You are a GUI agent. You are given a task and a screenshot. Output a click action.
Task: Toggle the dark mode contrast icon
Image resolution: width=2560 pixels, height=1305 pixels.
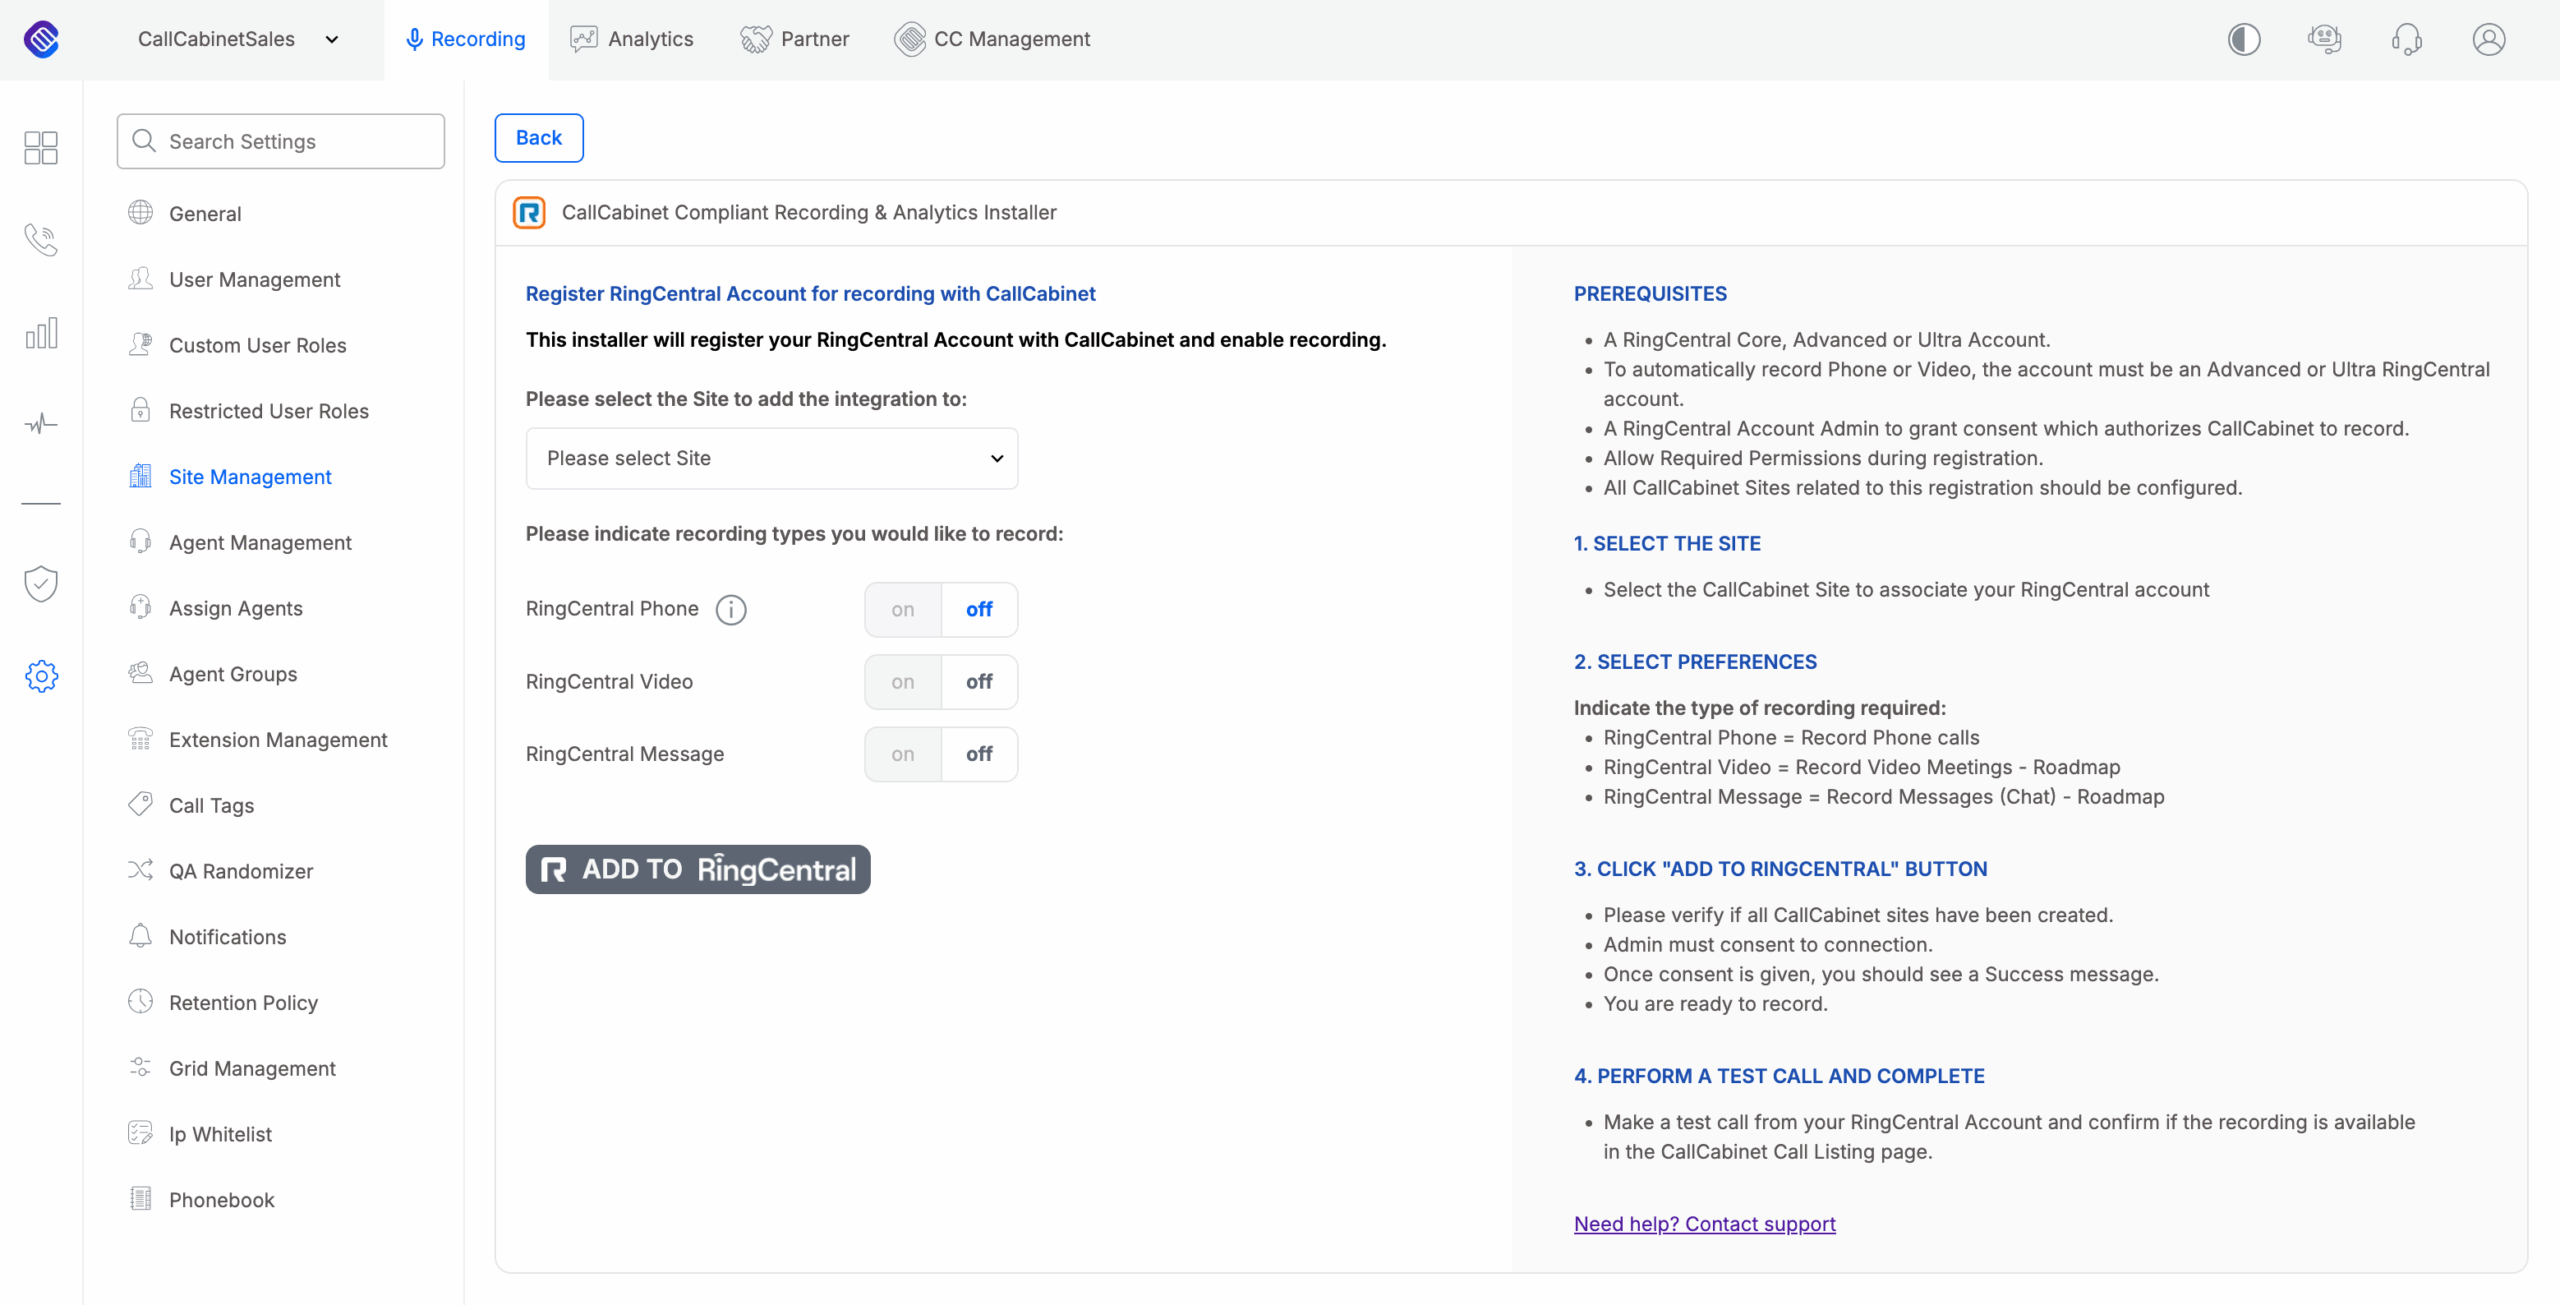2244,39
